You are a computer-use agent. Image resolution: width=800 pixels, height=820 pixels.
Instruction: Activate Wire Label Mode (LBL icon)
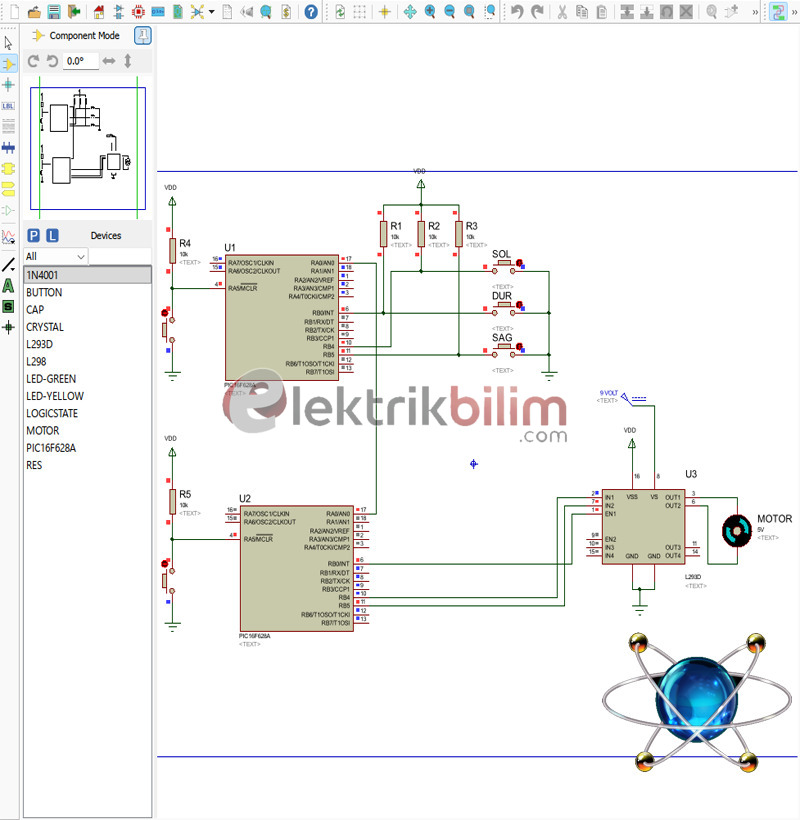pyautogui.click(x=8, y=105)
